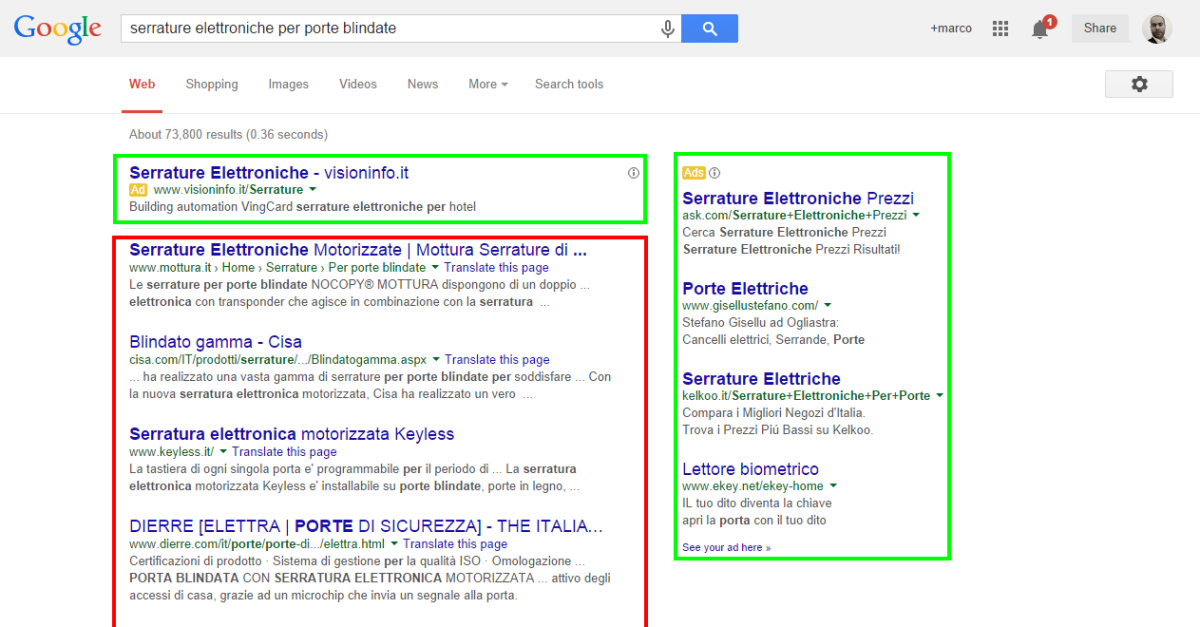1200x627 pixels.
Task: Open the account profile picture
Action: pos(1157,29)
